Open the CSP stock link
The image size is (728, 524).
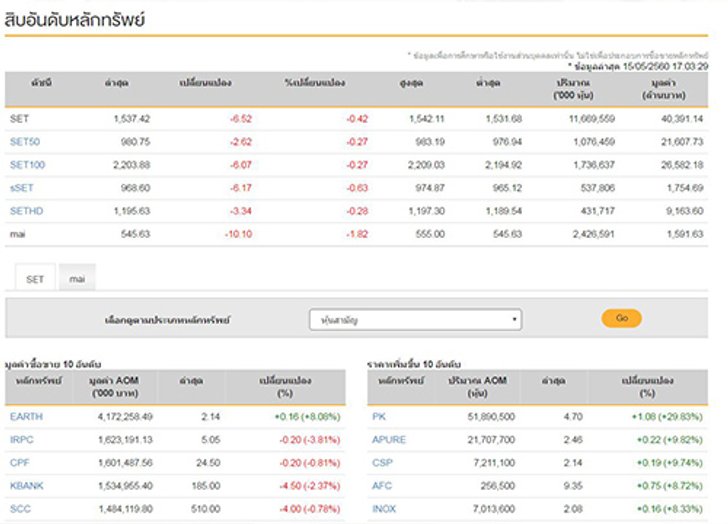382,463
